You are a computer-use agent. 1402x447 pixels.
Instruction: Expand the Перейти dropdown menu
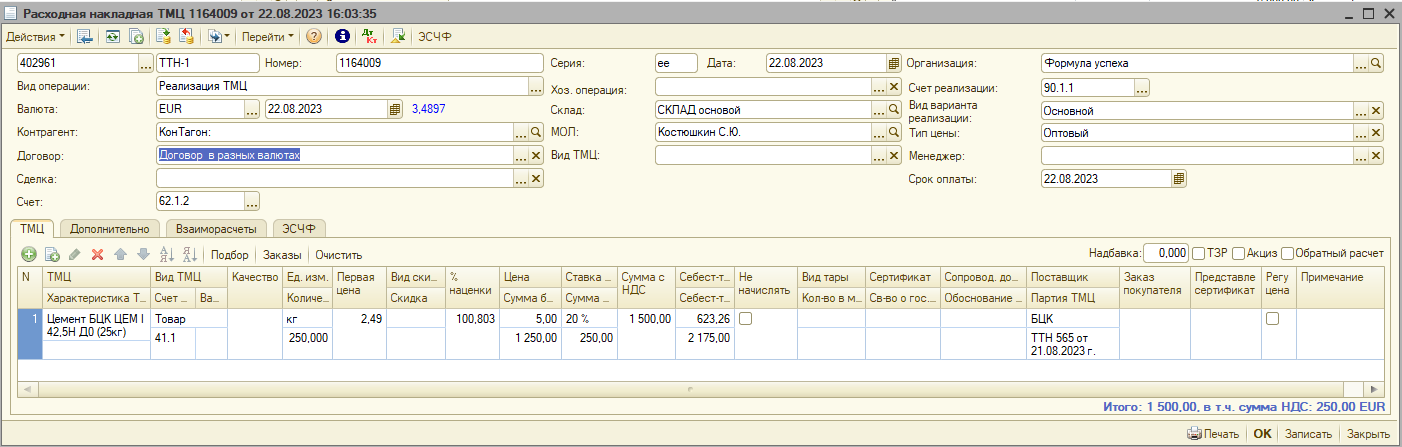click(x=267, y=36)
